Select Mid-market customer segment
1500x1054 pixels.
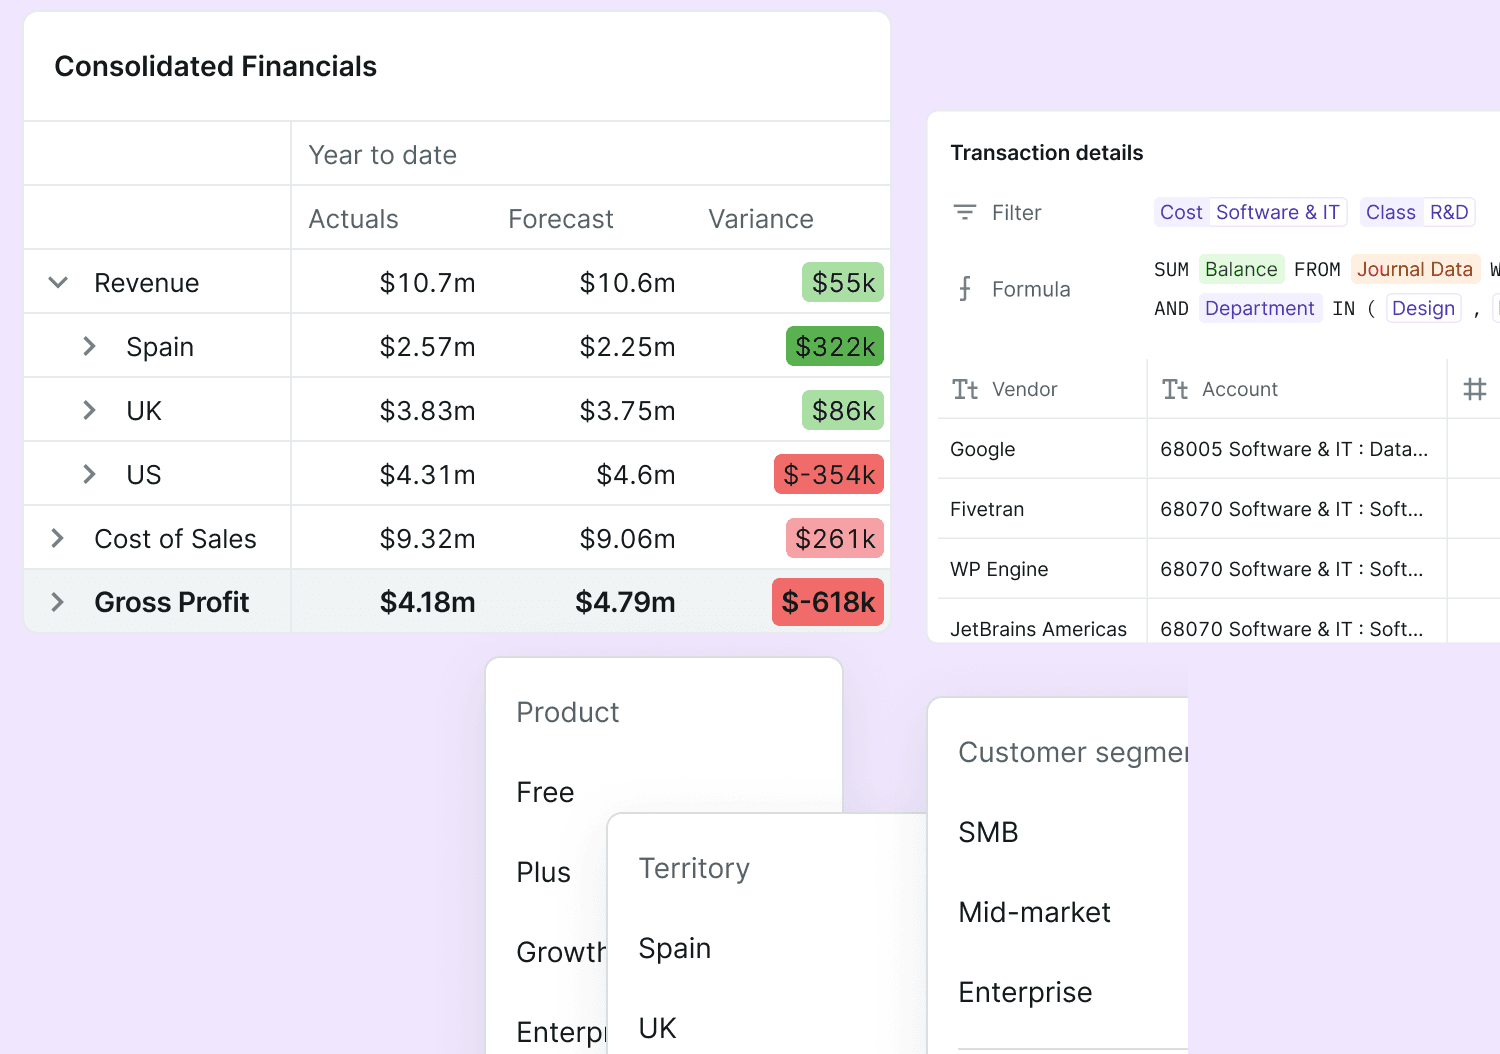pos(1034,912)
